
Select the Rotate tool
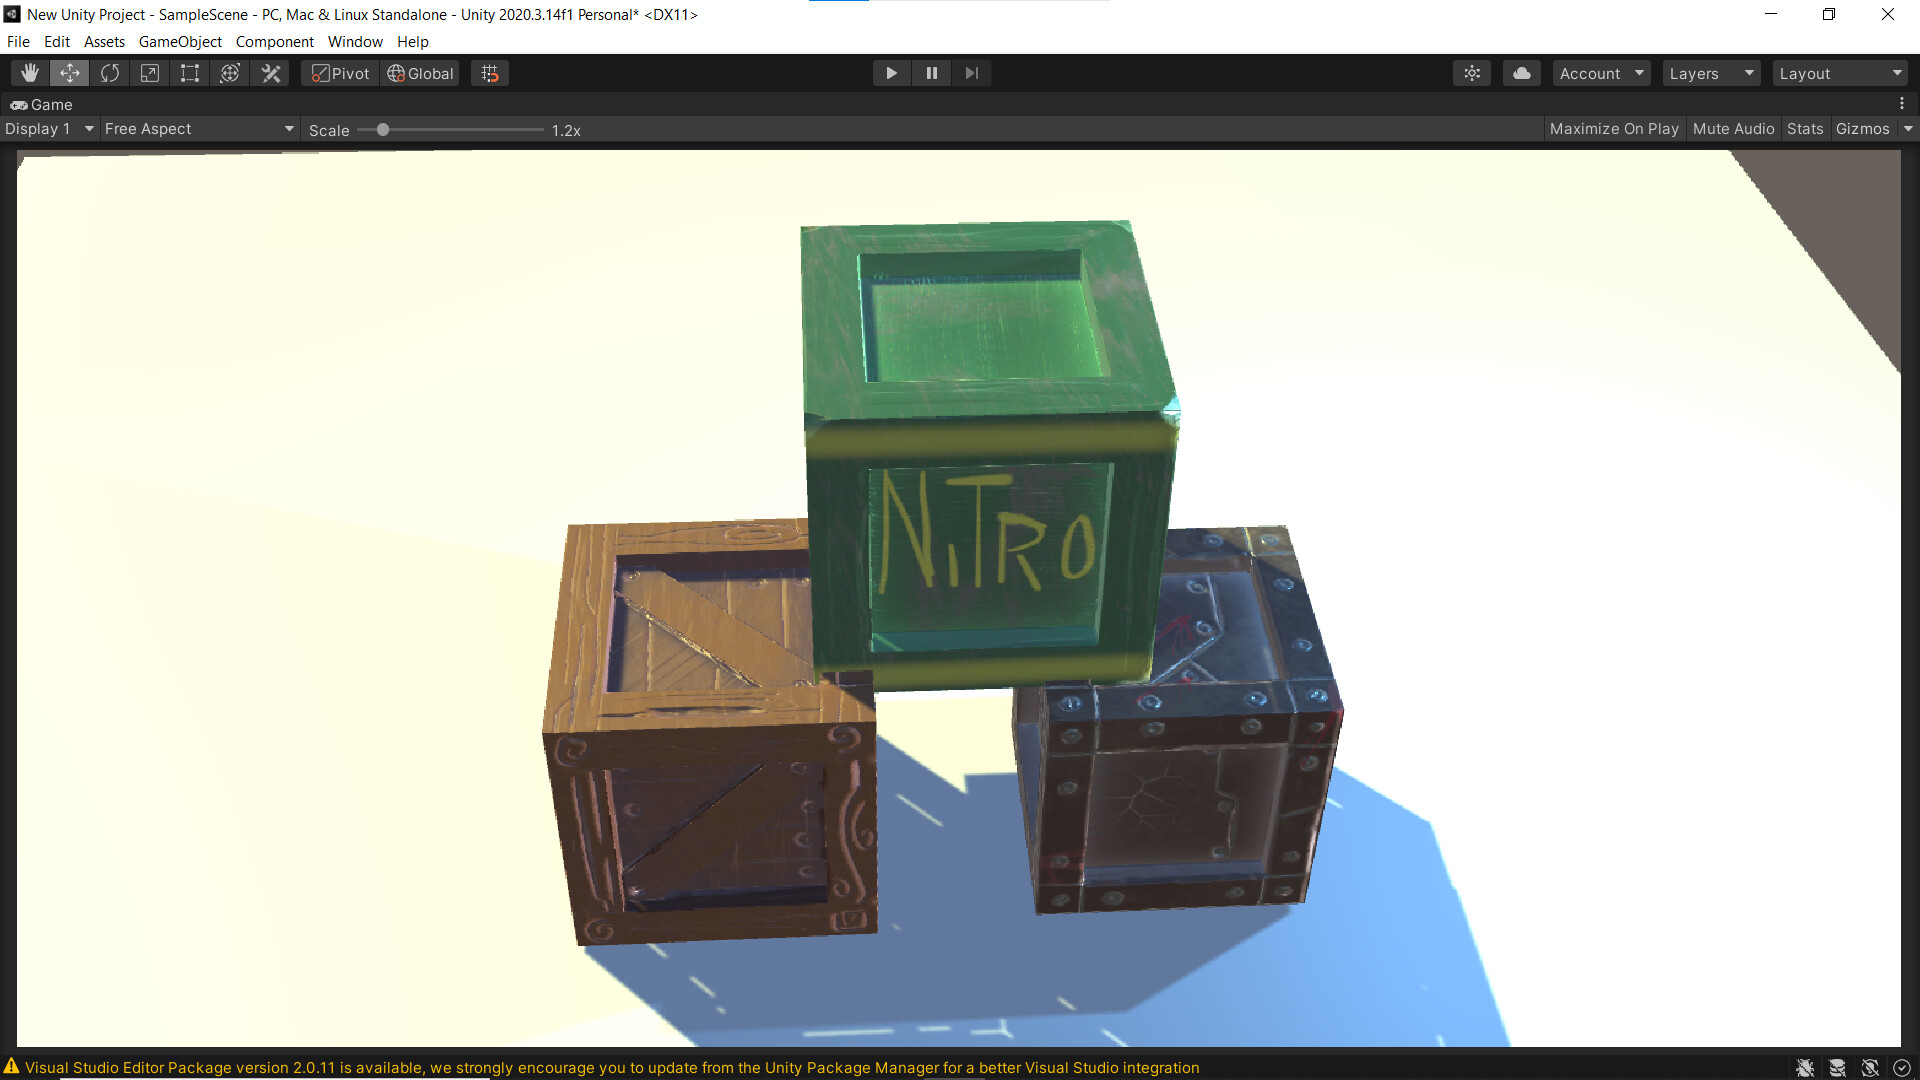(109, 72)
